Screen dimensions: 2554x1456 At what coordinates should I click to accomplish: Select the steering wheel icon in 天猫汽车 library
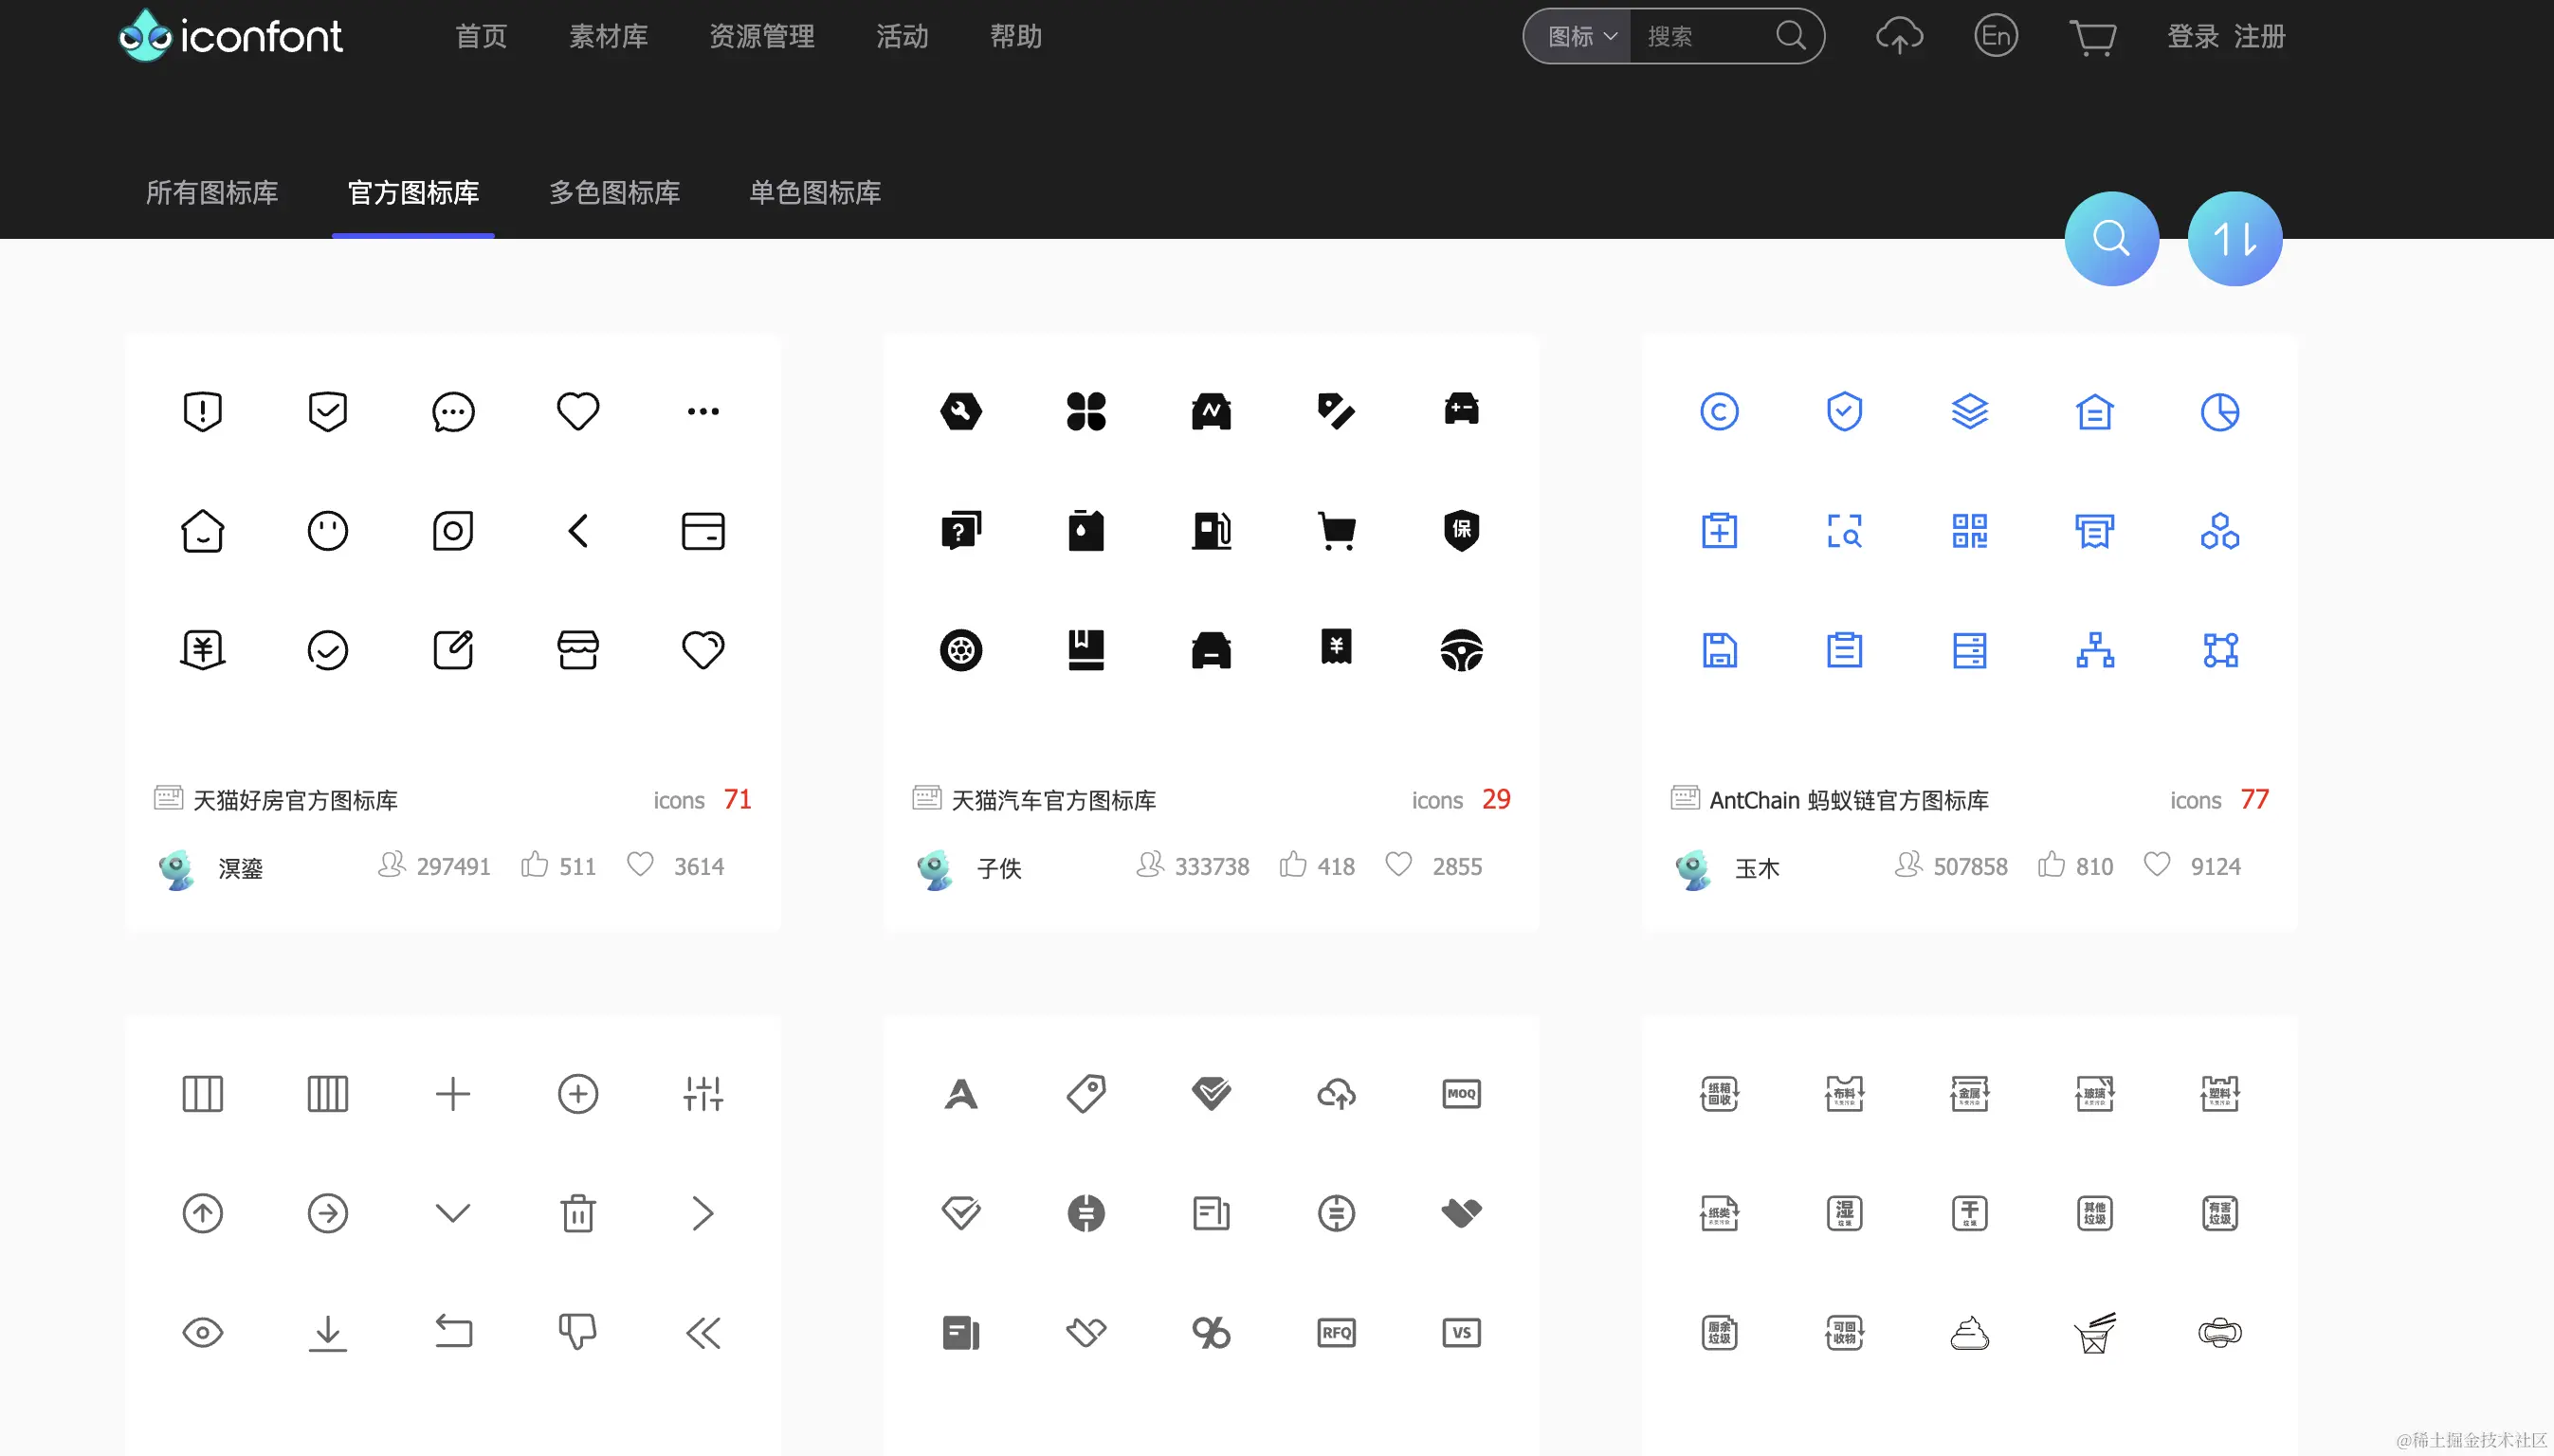point(1461,650)
